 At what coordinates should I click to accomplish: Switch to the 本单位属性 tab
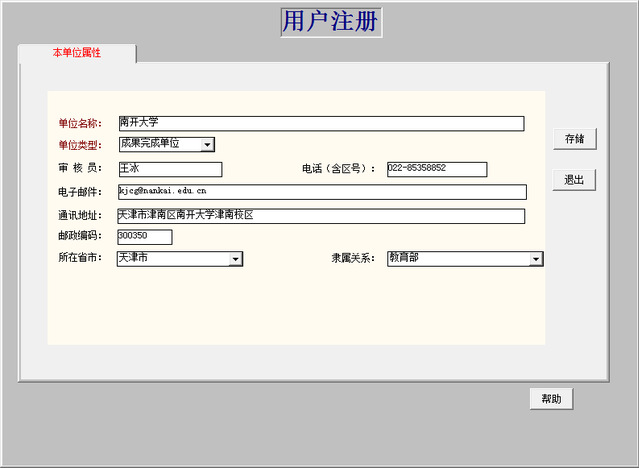[x=77, y=53]
